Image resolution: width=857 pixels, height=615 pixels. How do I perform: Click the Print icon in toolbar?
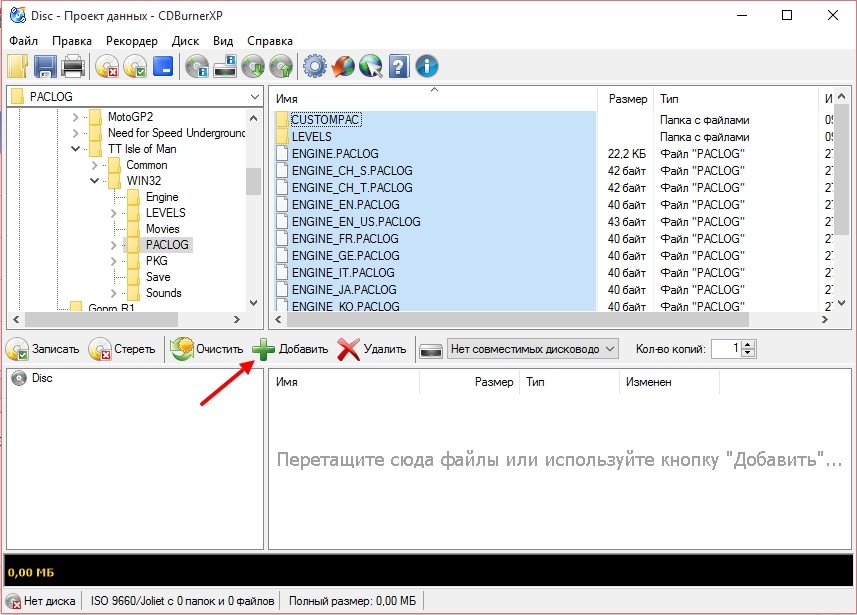click(x=73, y=67)
